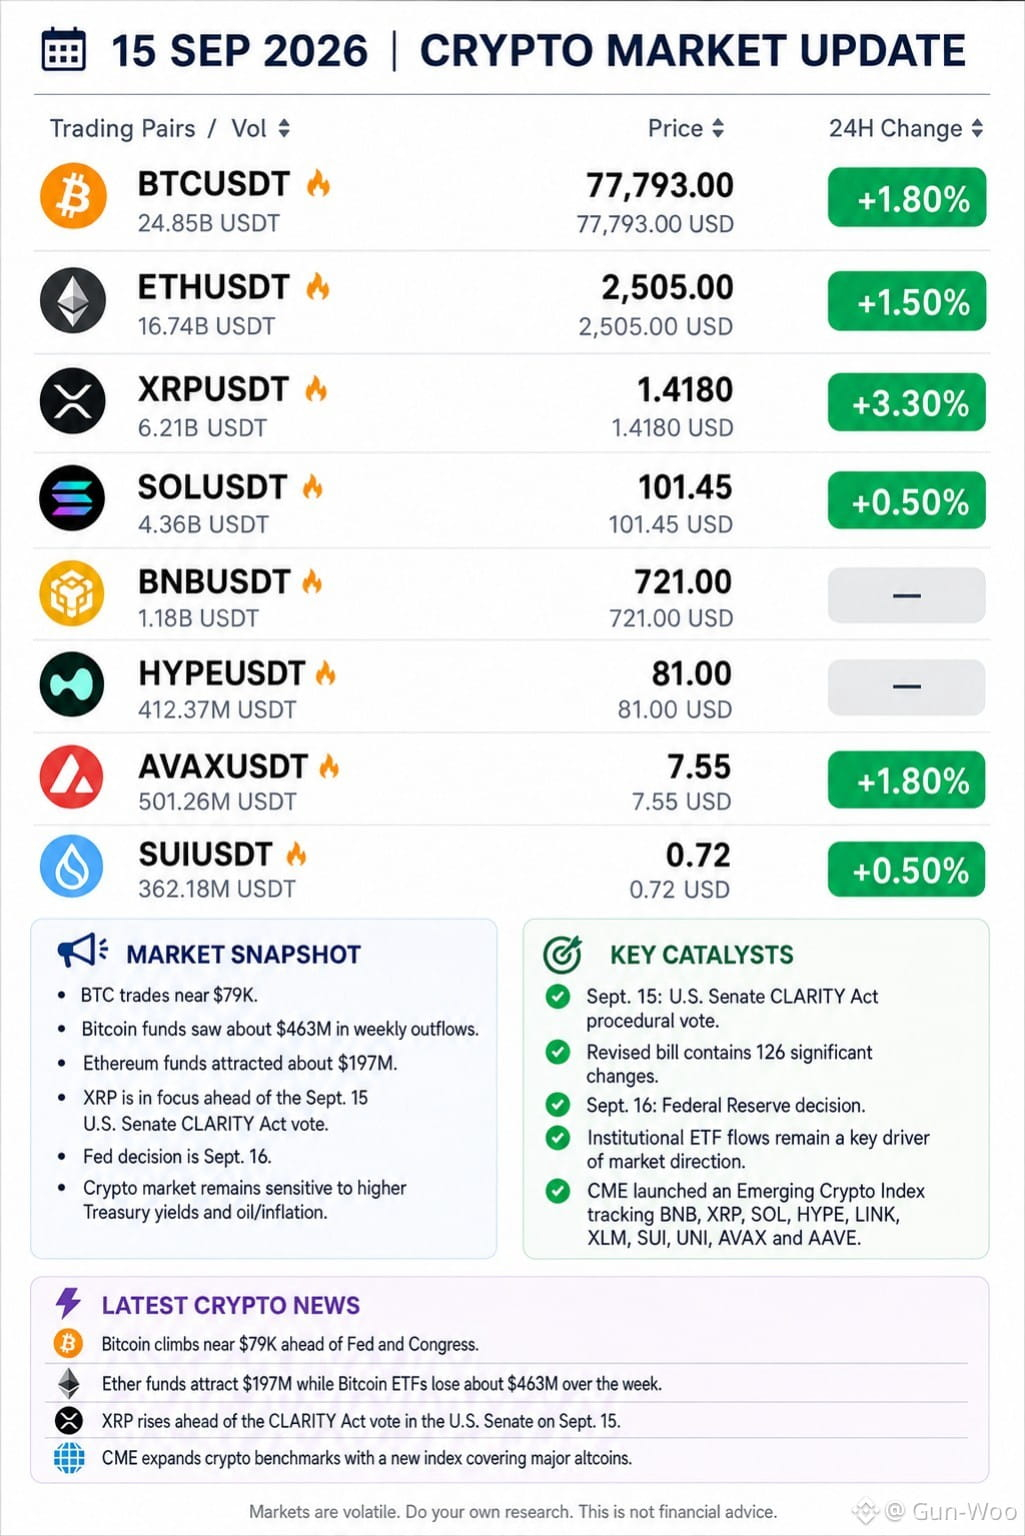Viewport: 1025px width, 1536px height.
Task: Click the XRP logo icon
Action: pos(72,401)
